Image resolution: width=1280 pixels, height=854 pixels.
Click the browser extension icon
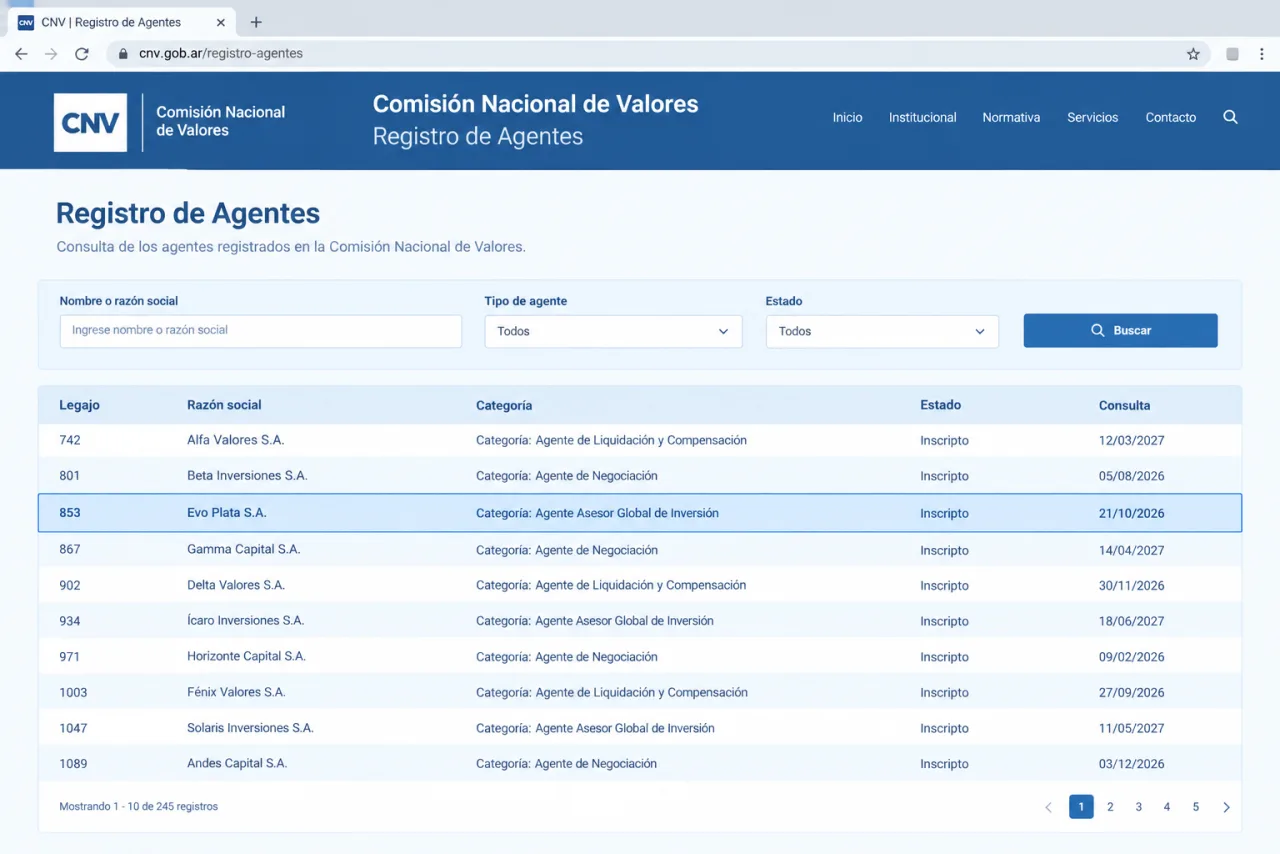pos(1232,54)
